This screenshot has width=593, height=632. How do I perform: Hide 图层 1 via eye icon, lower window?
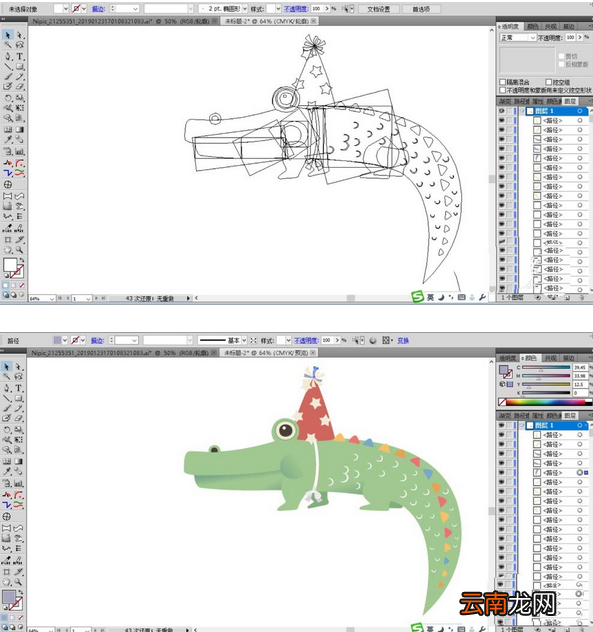click(501, 425)
